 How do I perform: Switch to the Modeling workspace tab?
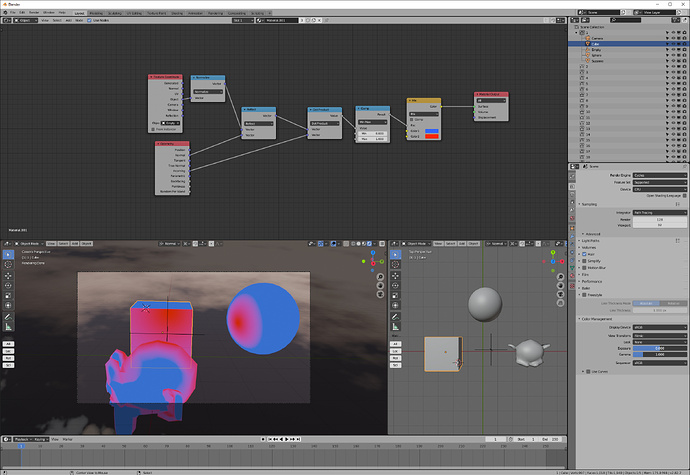[96, 13]
